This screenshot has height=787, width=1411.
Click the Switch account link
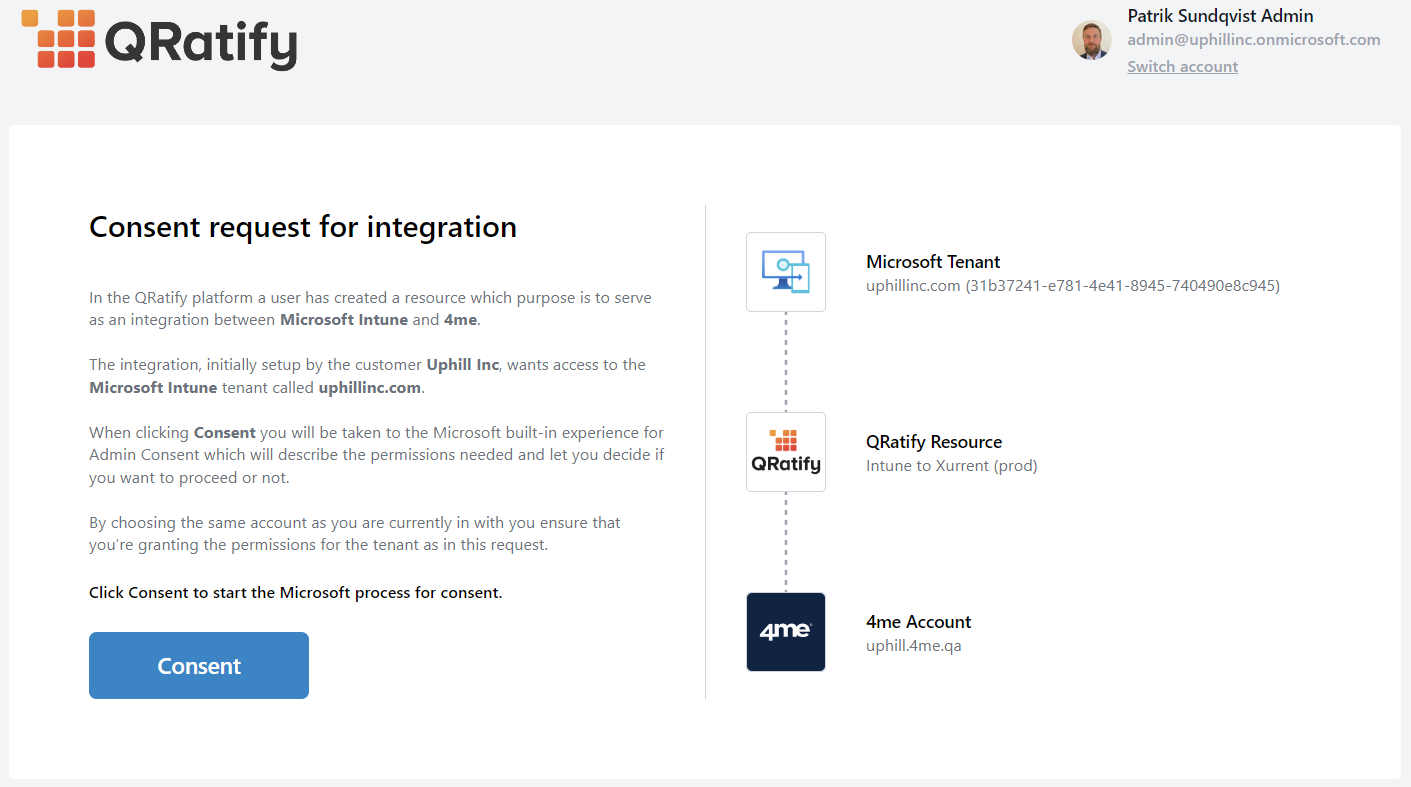[1182, 67]
